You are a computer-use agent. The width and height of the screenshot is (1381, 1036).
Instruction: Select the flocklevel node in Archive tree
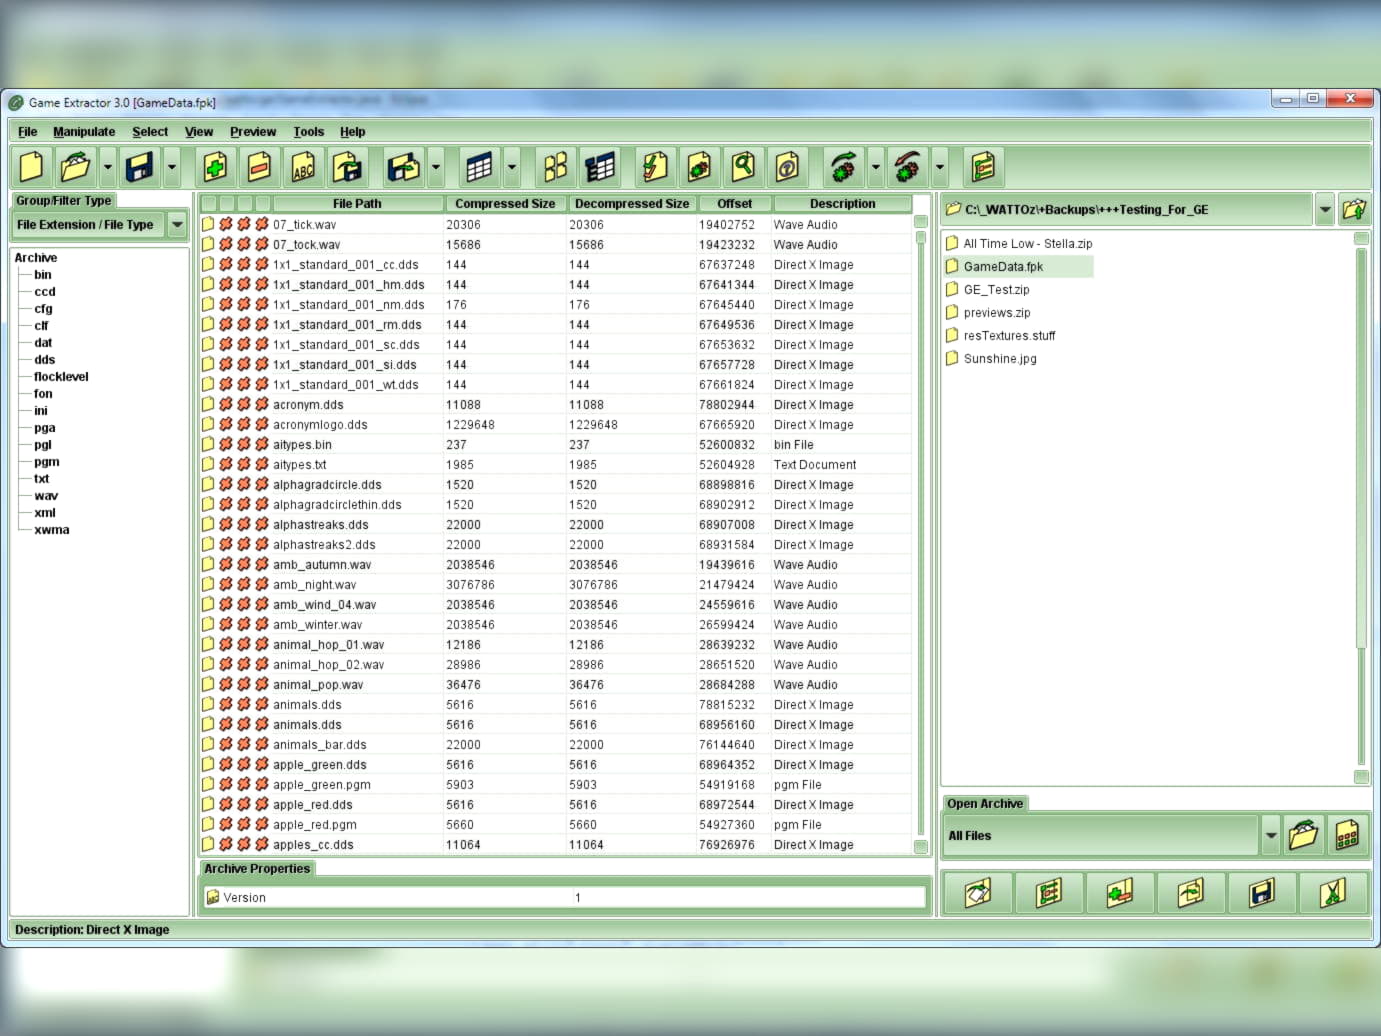(61, 377)
